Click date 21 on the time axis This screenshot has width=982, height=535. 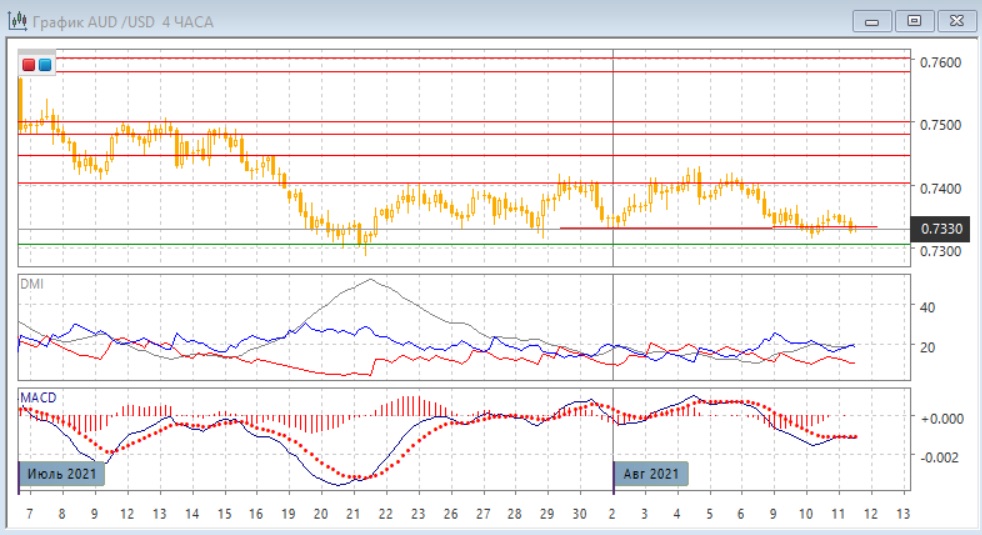(x=352, y=513)
